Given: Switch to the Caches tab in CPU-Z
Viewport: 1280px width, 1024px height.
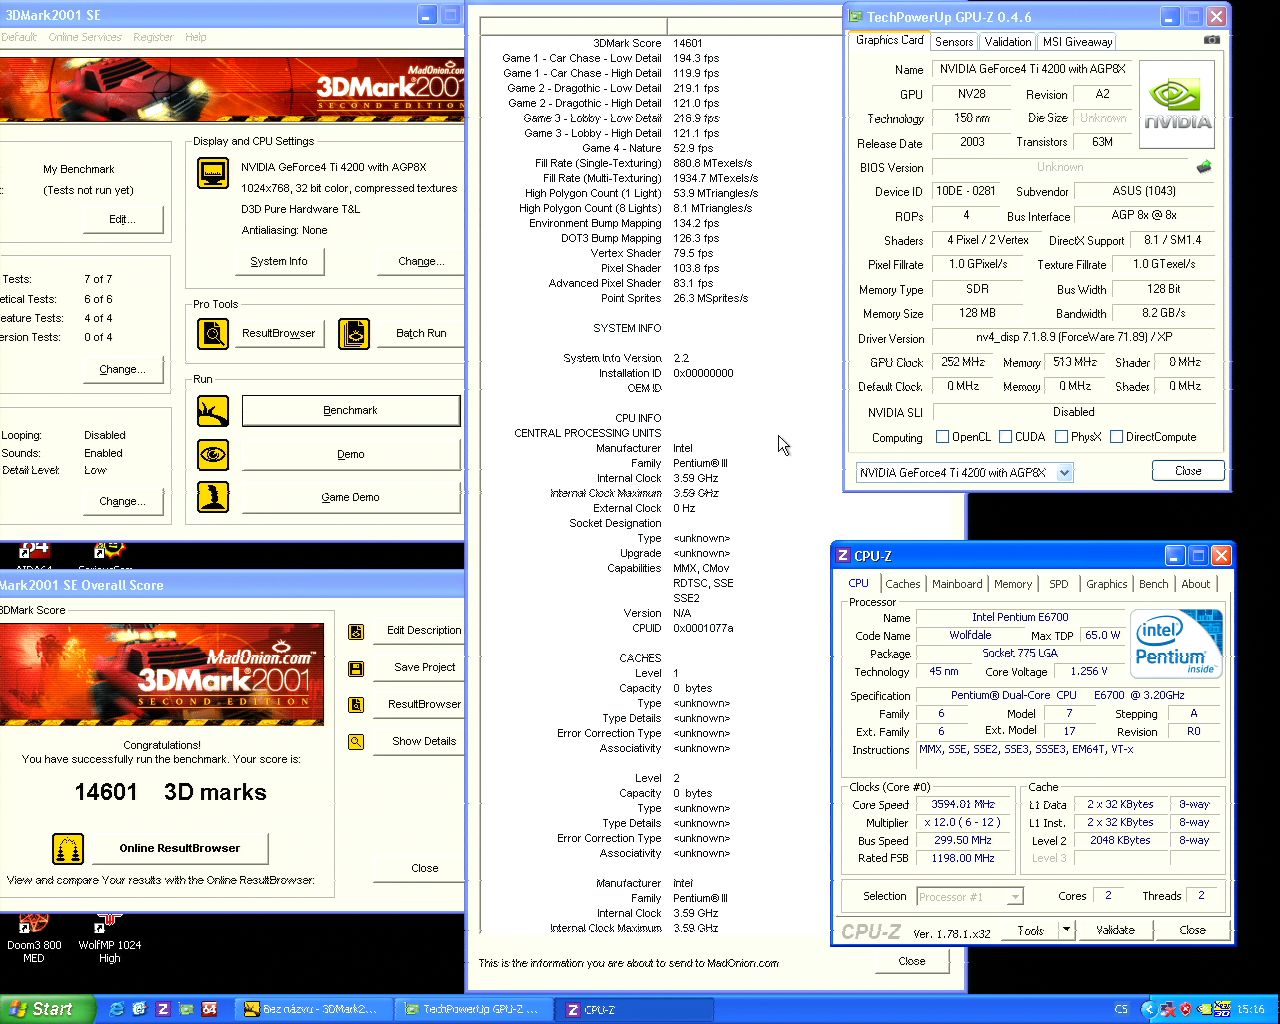Looking at the screenshot, I should (902, 584).
